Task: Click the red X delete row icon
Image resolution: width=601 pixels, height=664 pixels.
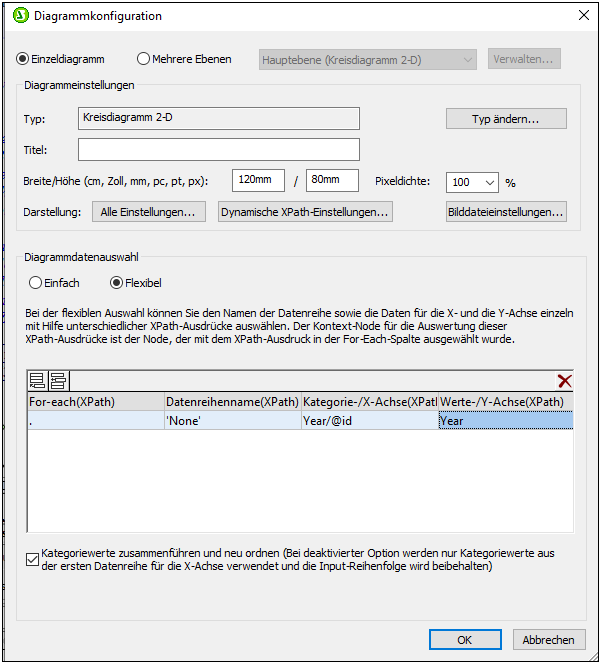Action: [564, 381]
